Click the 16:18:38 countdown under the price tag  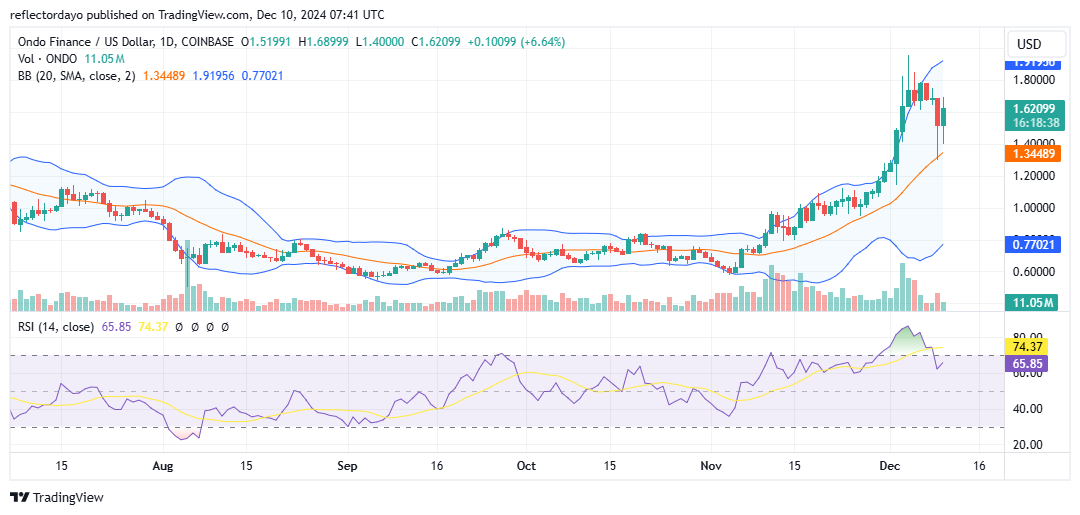click(1035, 121)
